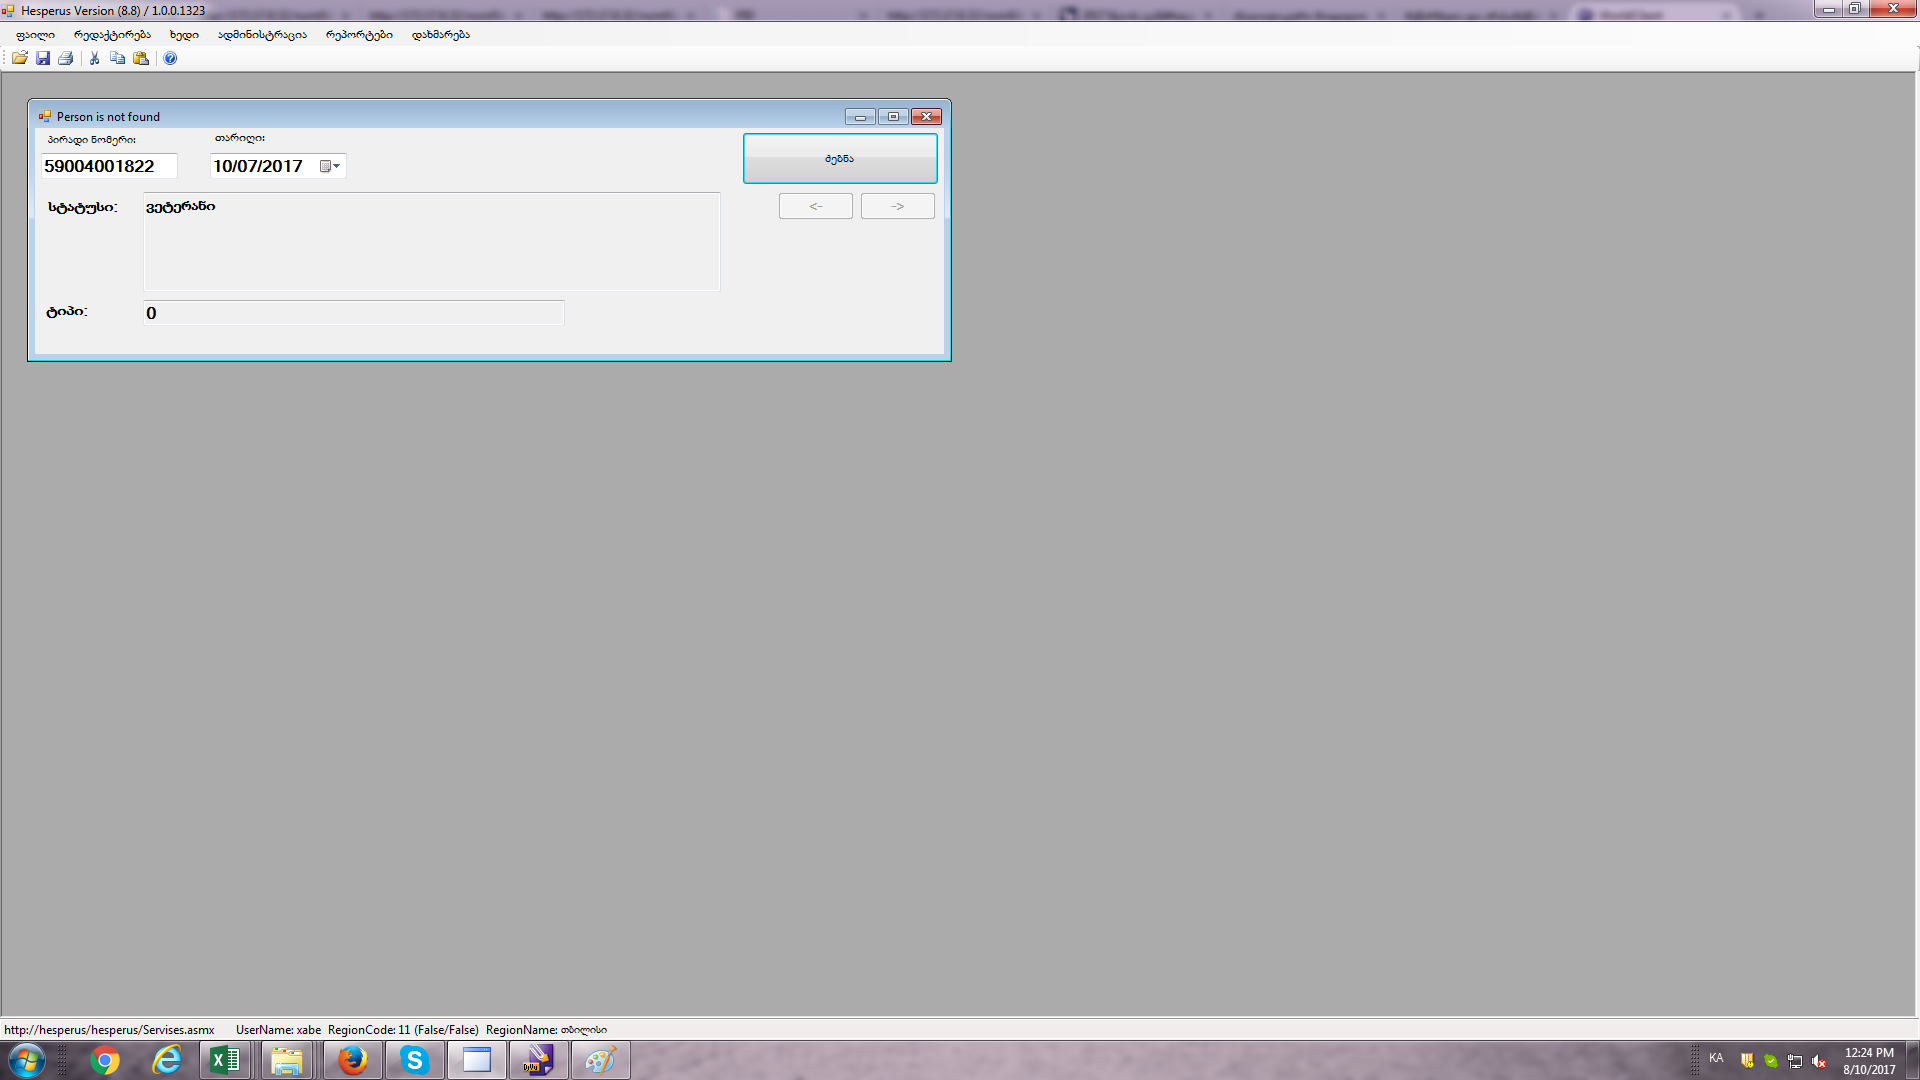Open Excel from the taskbar
This screenshot has width=1920, height=1080.
coord(225,1060)
